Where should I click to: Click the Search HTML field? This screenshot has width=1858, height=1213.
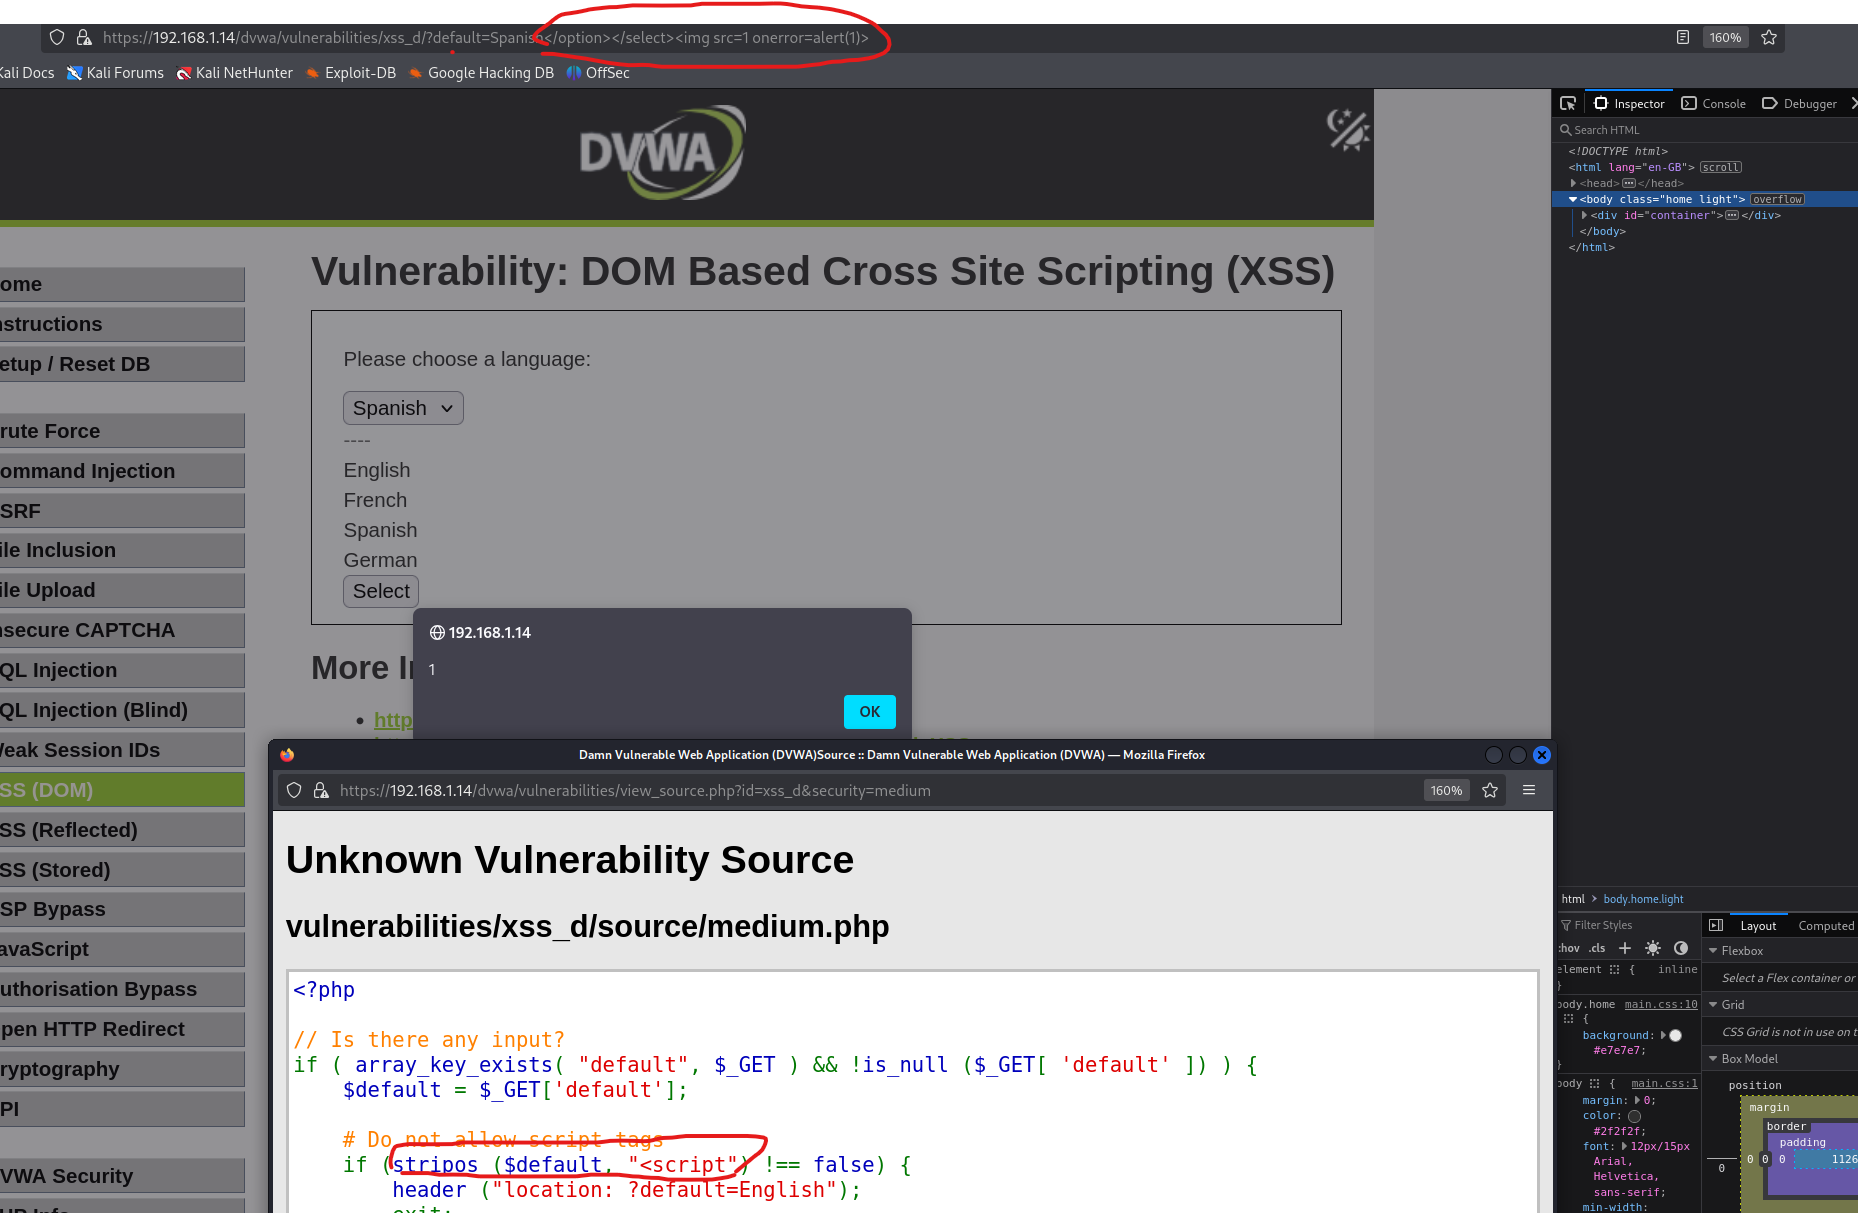click(x=1705, y=130)
